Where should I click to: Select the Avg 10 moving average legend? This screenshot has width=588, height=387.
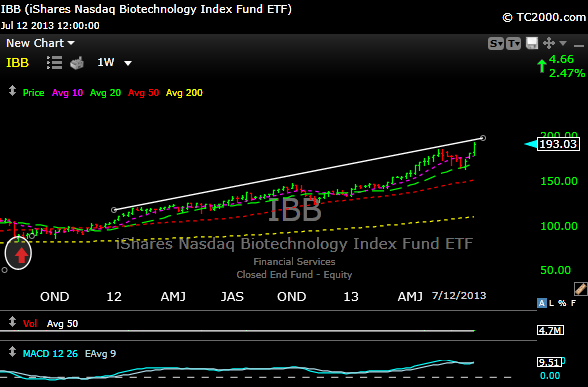[x=68, y=93]
